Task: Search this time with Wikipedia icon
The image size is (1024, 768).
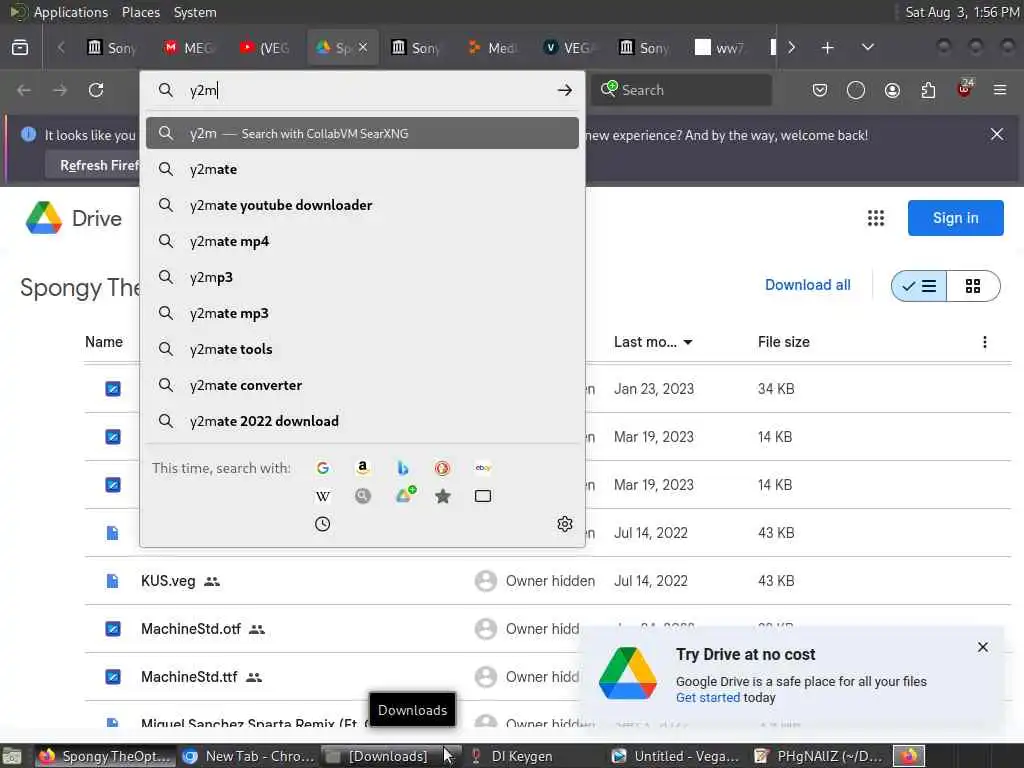Action: pyautogui.click(x=323, y=496)
